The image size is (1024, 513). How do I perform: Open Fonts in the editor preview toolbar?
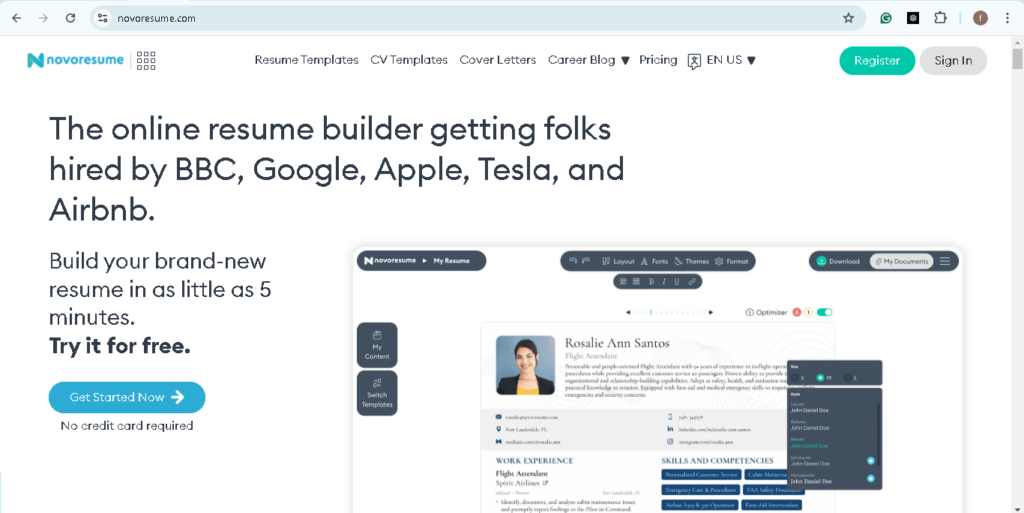pyautogui.click(x=654, y=261)
